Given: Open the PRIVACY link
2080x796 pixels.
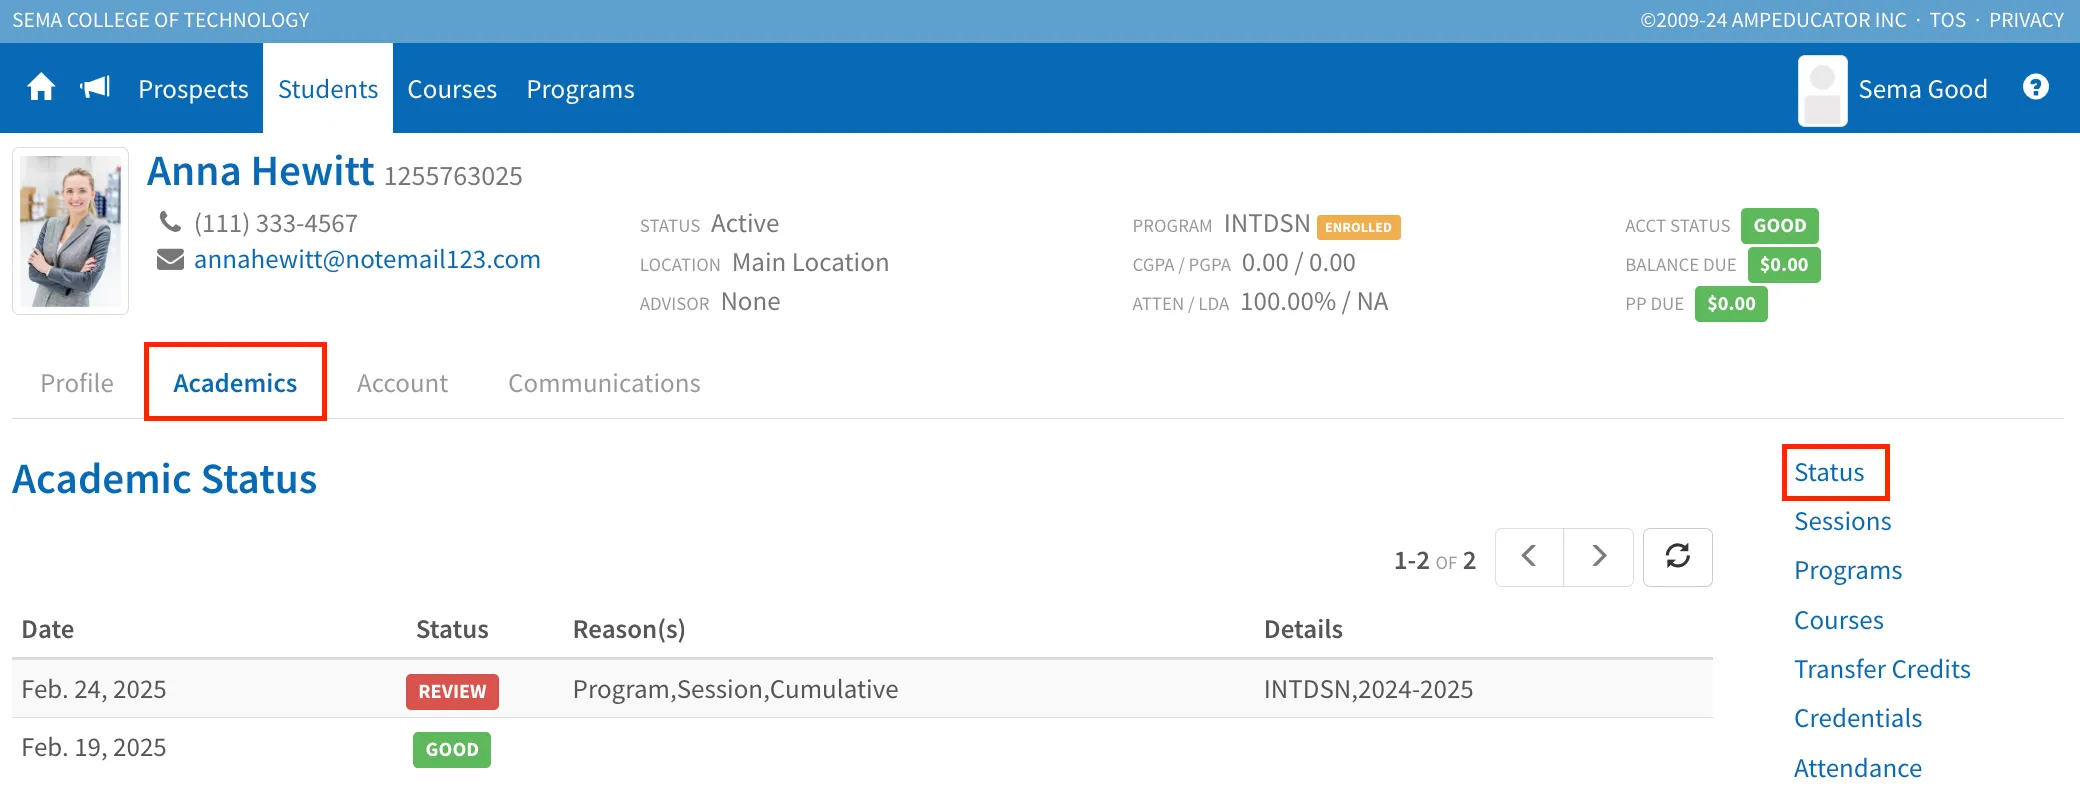Looking at the screenshot, I should (2026, 20).
